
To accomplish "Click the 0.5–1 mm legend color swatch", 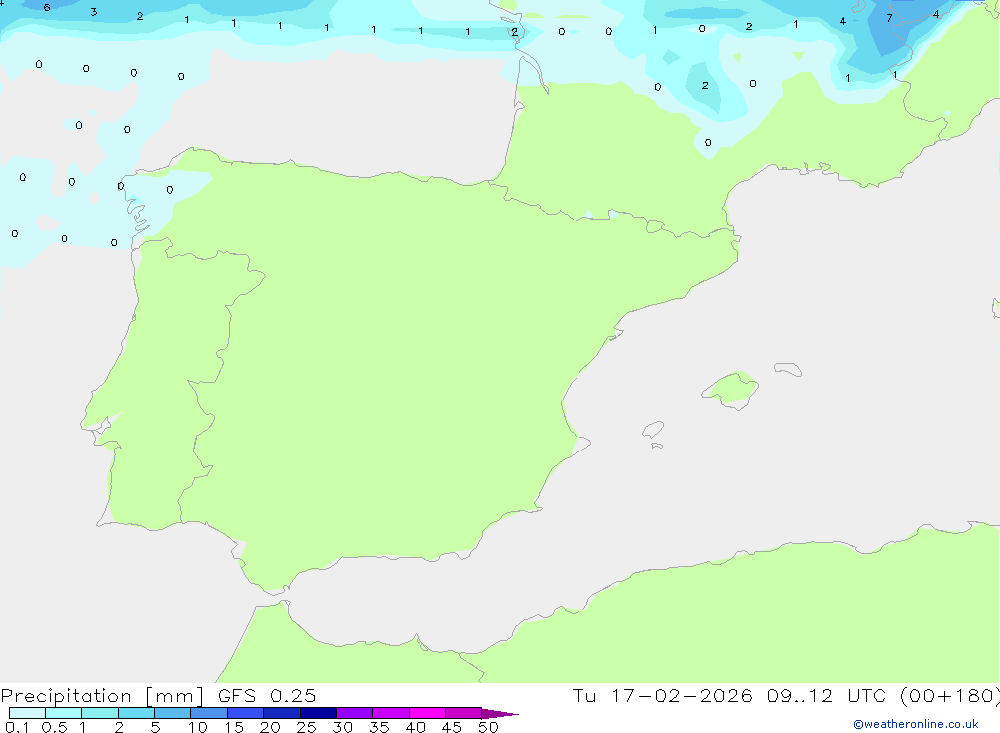I will pyautogui.click(x=63, y=713).
